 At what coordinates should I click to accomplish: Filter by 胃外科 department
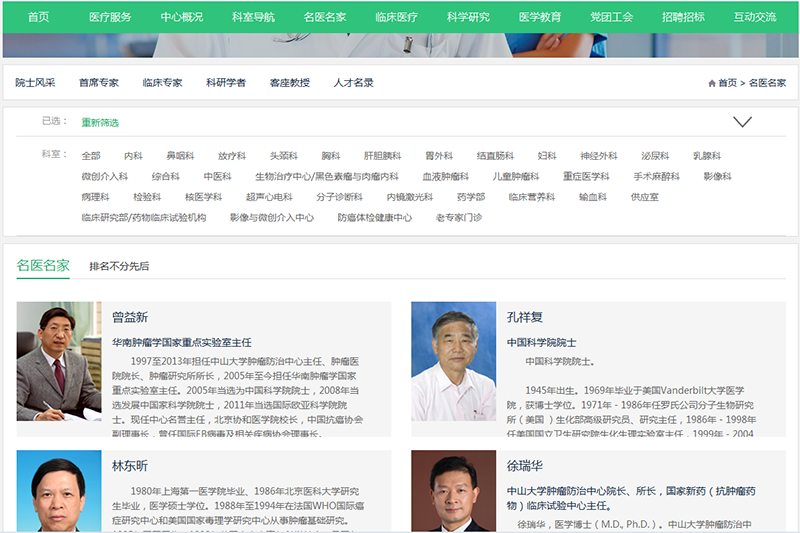(439, 156)
